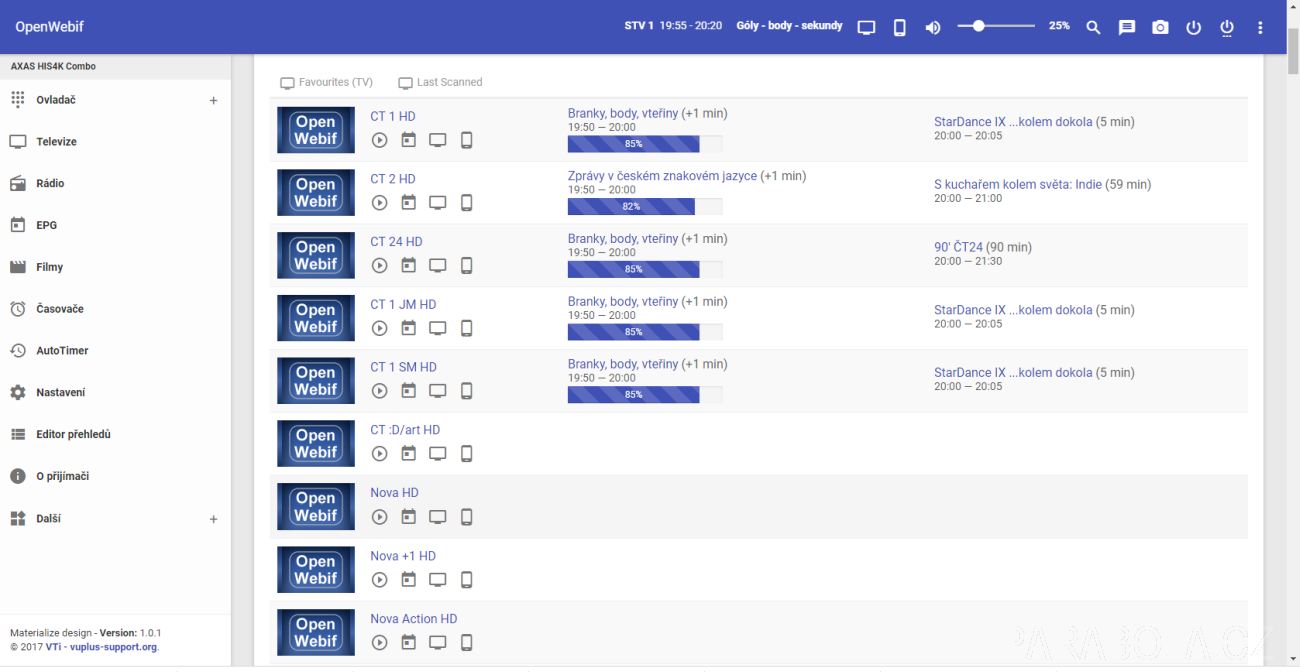Open Zprávy v českém znakovém jazyce event

[x=662, y=176]
